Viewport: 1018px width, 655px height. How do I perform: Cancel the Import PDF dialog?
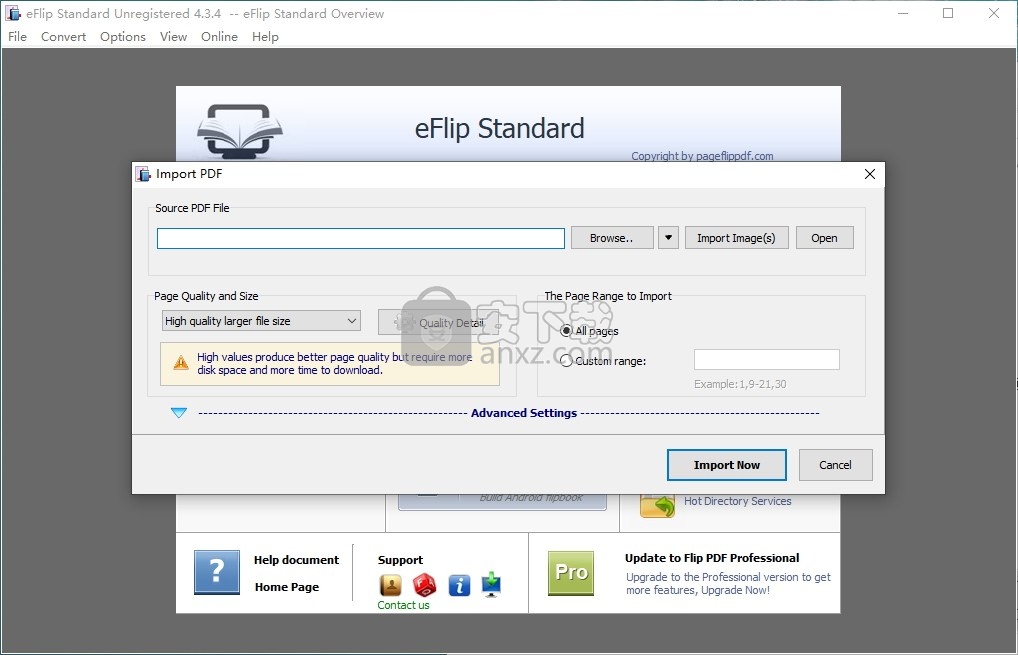[x=836, y=465]
